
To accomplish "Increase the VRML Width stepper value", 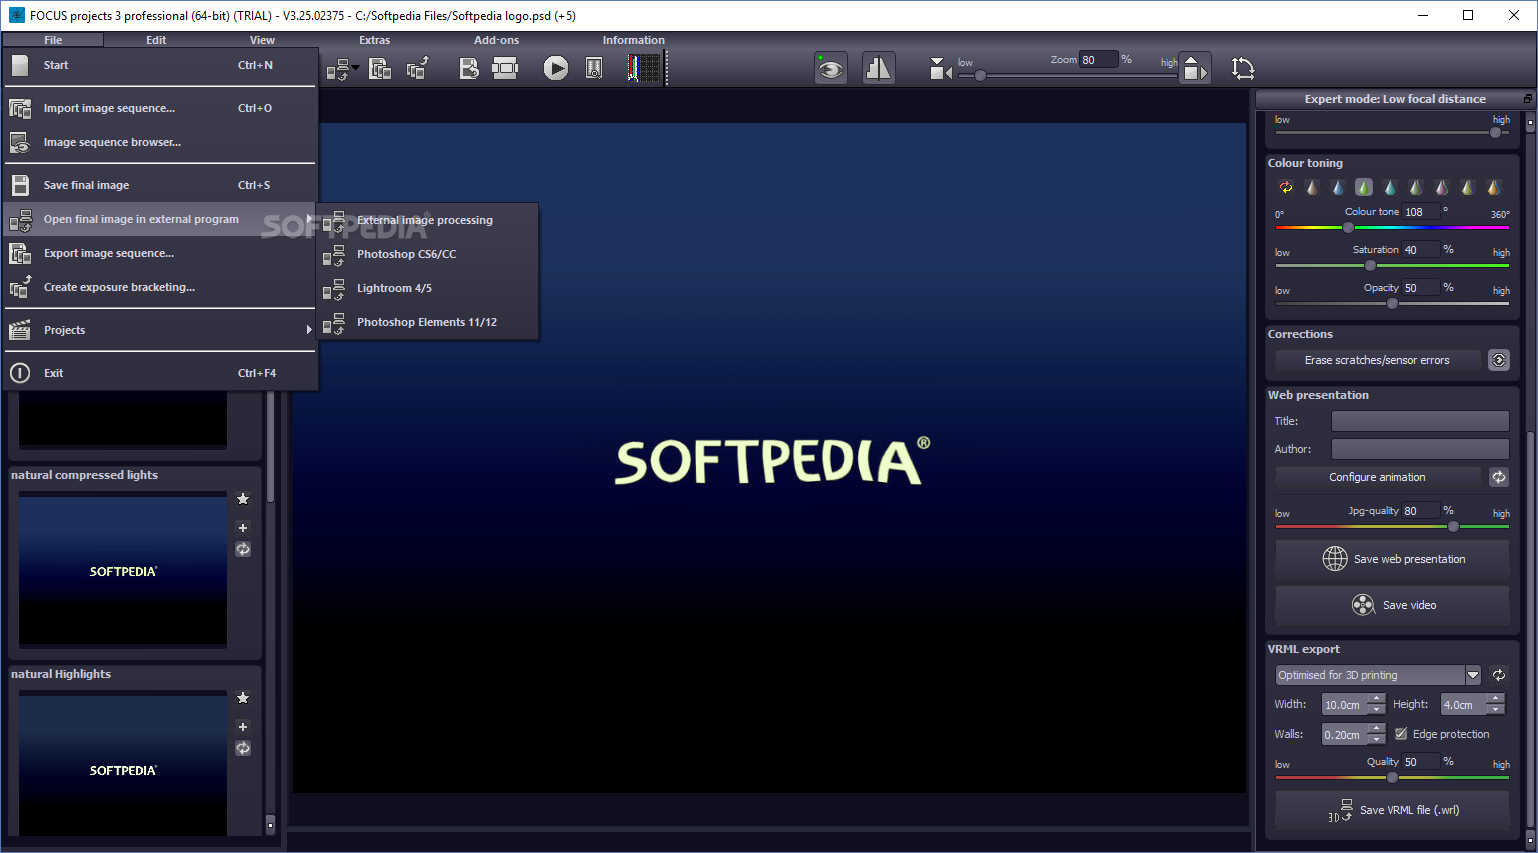I will point(1377,699).
